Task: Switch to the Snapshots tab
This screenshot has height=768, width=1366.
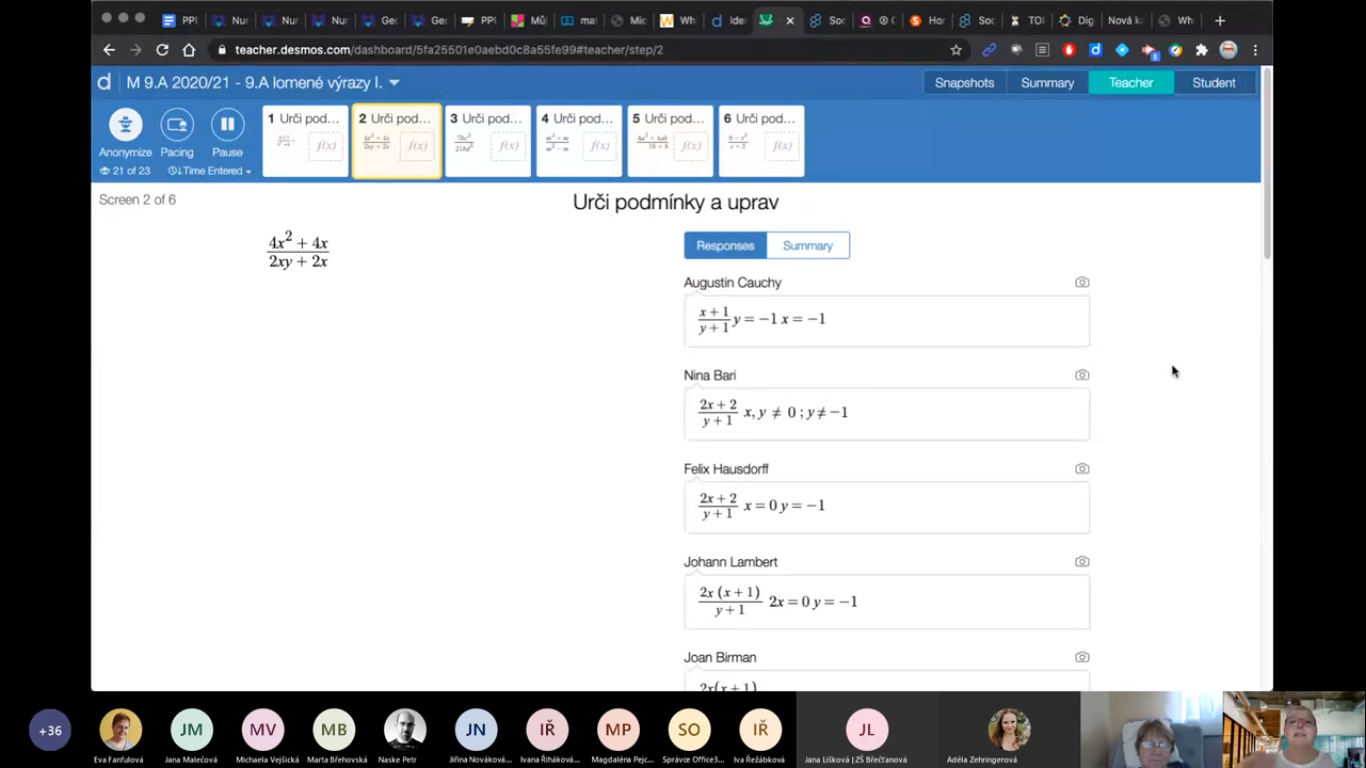Action: [x=964, y=83]
